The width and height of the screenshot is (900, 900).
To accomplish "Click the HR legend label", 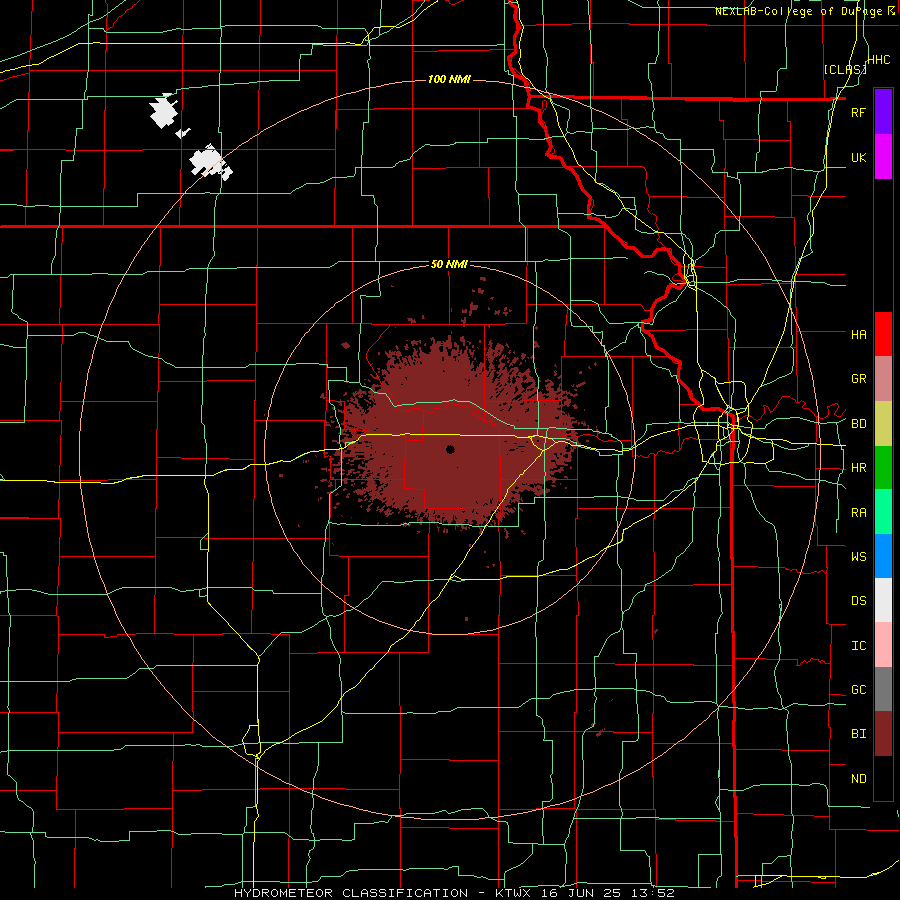I will coord(858,468).
